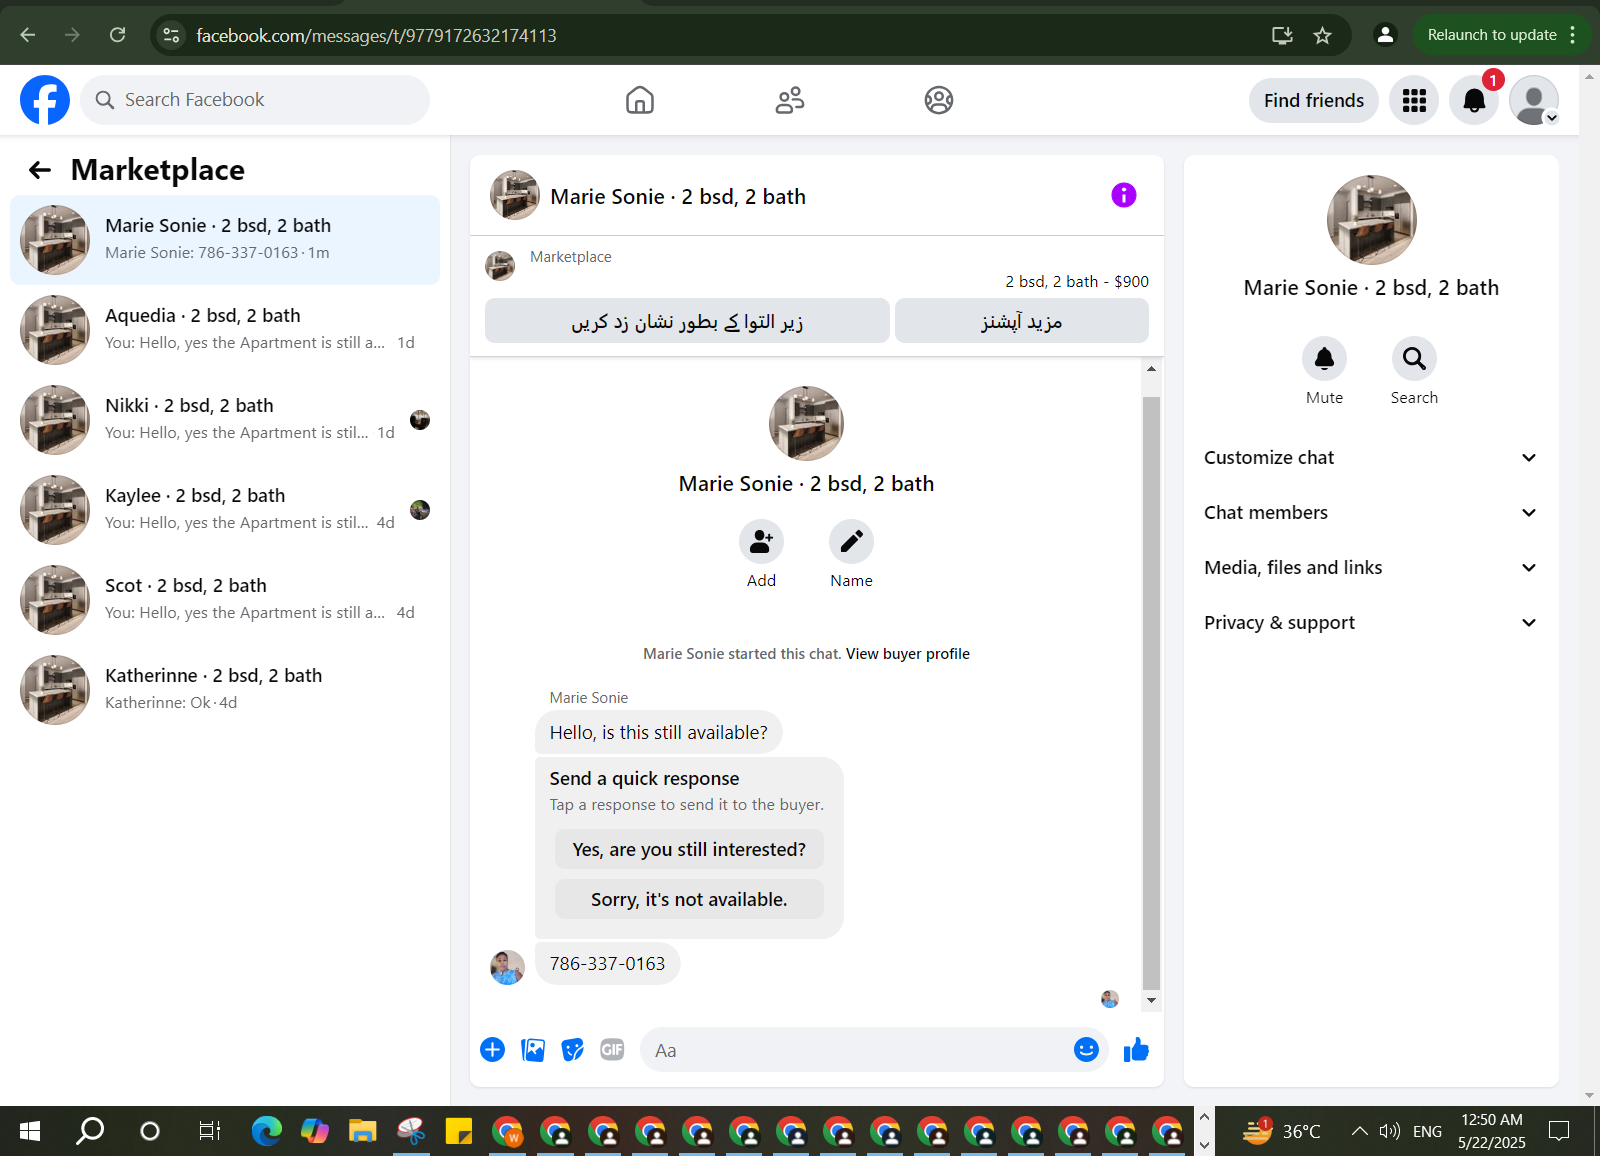Show hidden system tray icons chevron
The width and height of the screenshot is (1600, 1156).
pyautogui.click(x=1359, y=1131)
